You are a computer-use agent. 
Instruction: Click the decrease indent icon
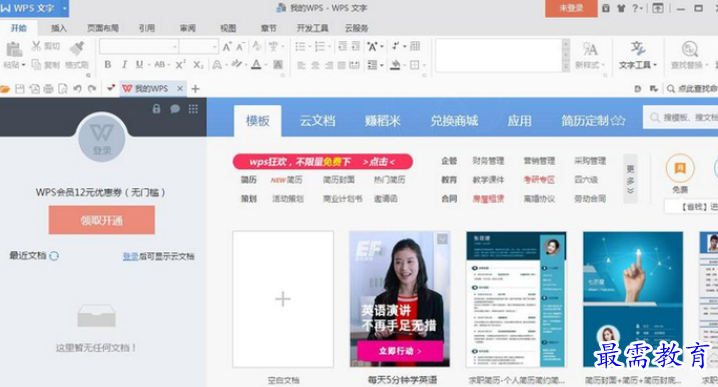tap(342, 46)
